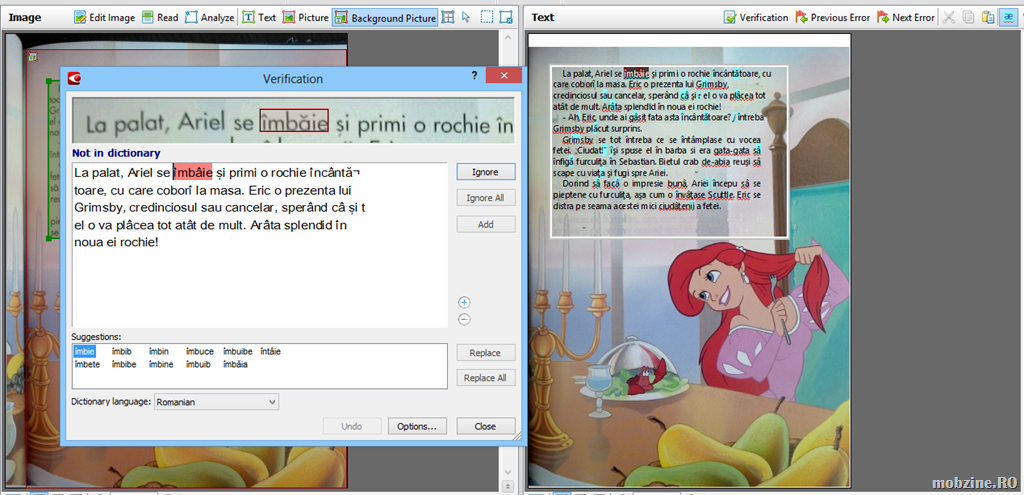Screen dimensions: 1024x495
Task: Toggle the Background Picture area tool
Action: tap(385, 18)
